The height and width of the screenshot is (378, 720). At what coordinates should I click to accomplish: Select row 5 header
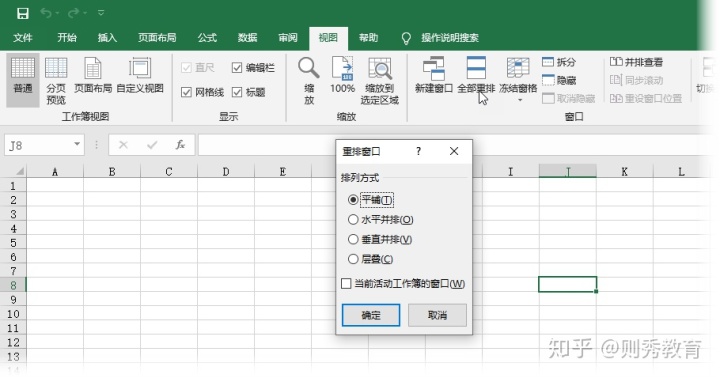click(13, 243)
